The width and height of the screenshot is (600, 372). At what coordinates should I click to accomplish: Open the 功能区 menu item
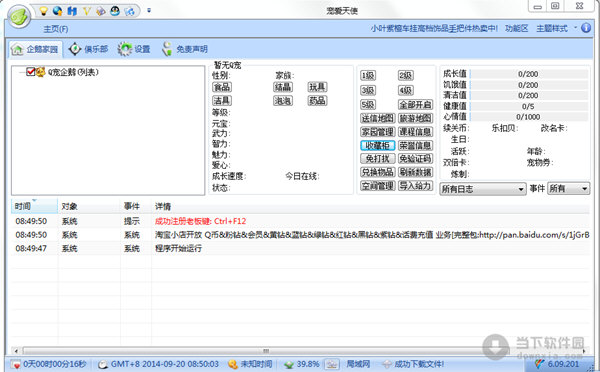tap(517, 28)
